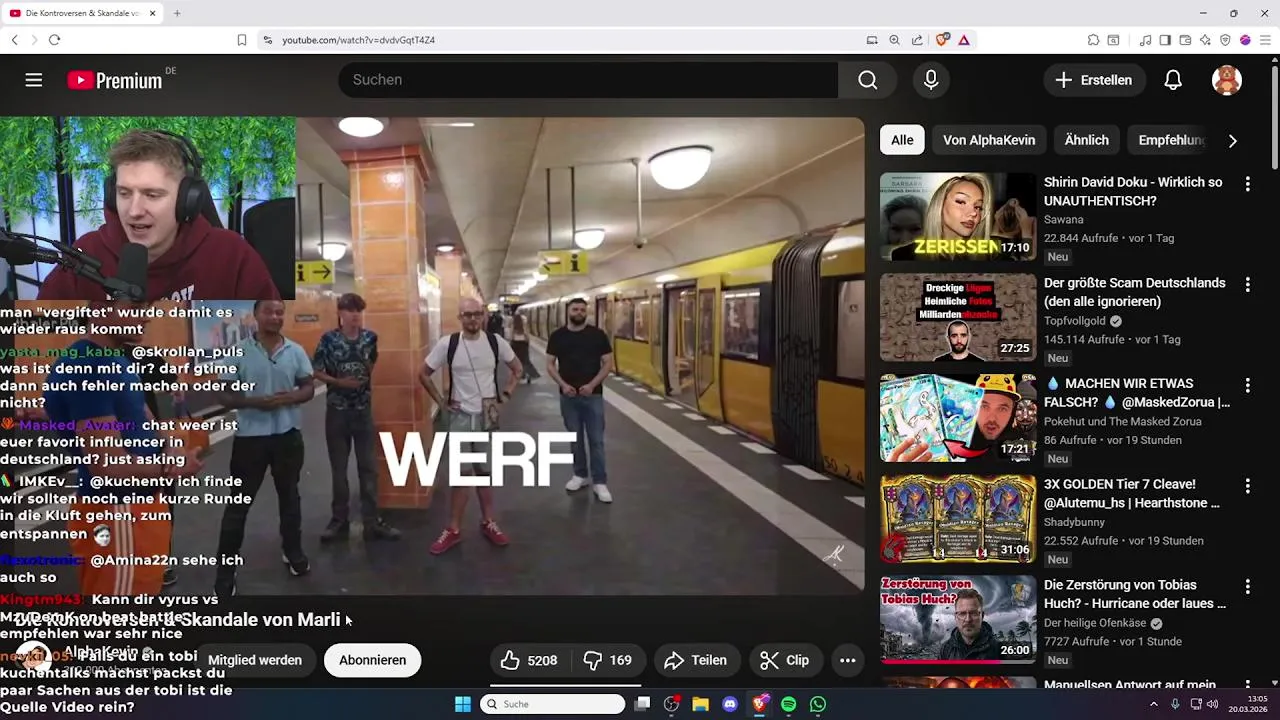Open the Brave Wallet icon
The height and width of the screenshot is (720, 1280).
click(1185, 40)
